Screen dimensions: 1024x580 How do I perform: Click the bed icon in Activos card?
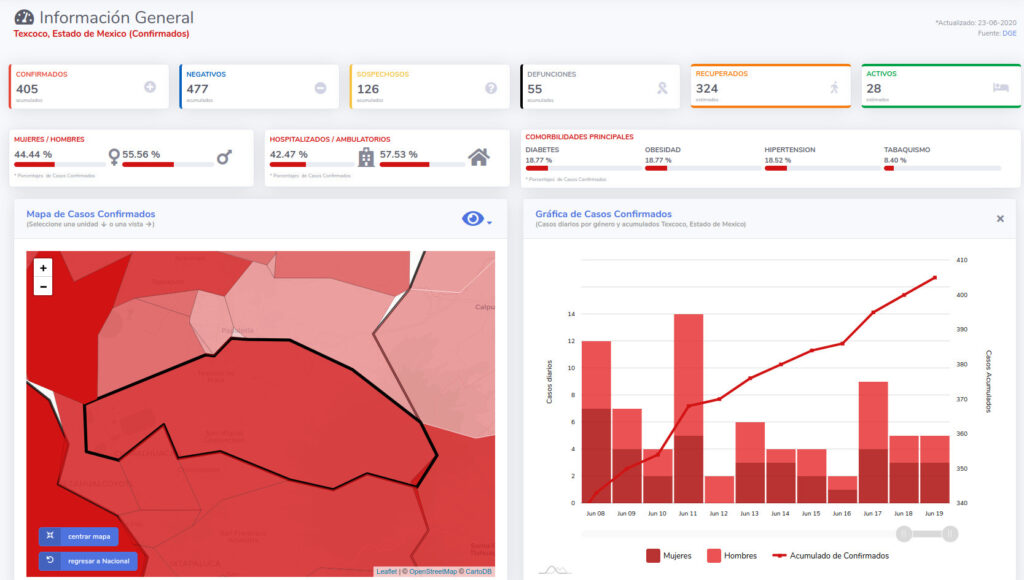[x=1001, y=88]
